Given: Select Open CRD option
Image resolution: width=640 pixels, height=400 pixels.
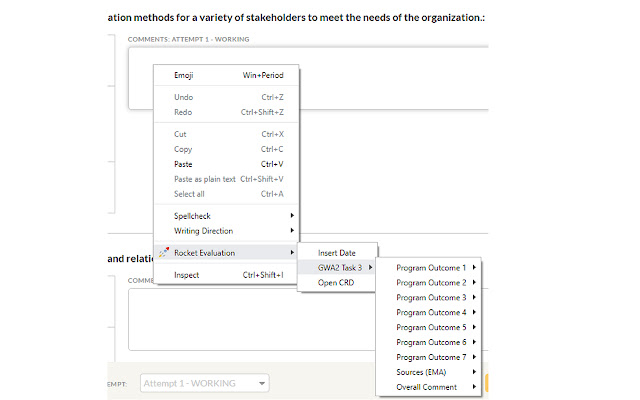Looking at the screenshot, I should coord(337,283).
